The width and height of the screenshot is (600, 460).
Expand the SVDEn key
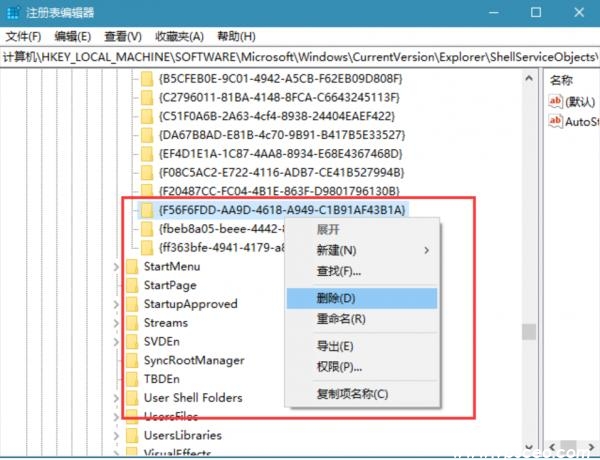click(x=117, y=342)
